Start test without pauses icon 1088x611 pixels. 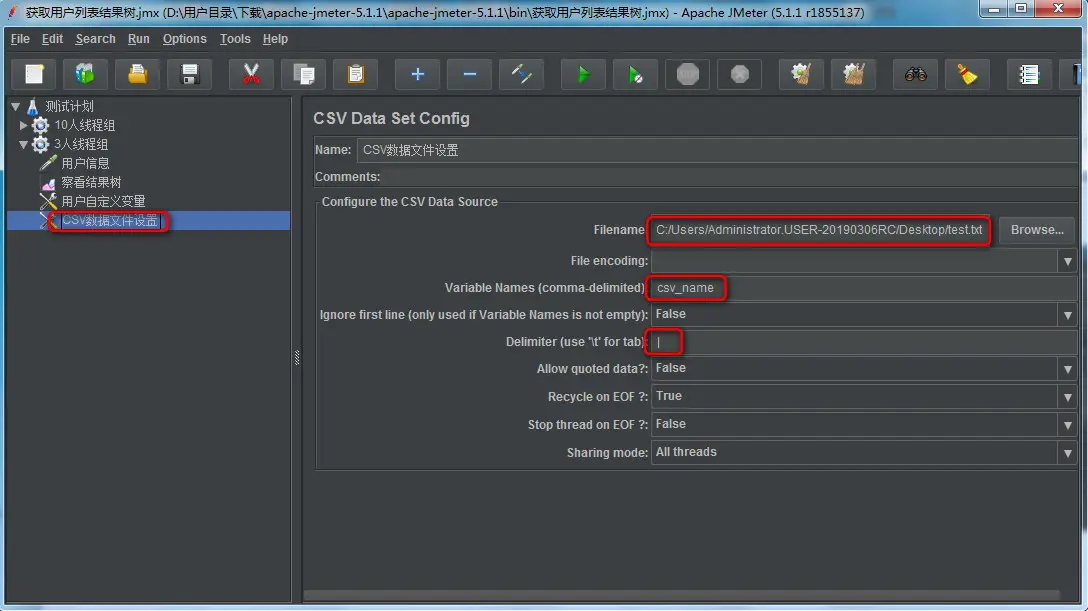pyautogui.click(x=635, y=74)
